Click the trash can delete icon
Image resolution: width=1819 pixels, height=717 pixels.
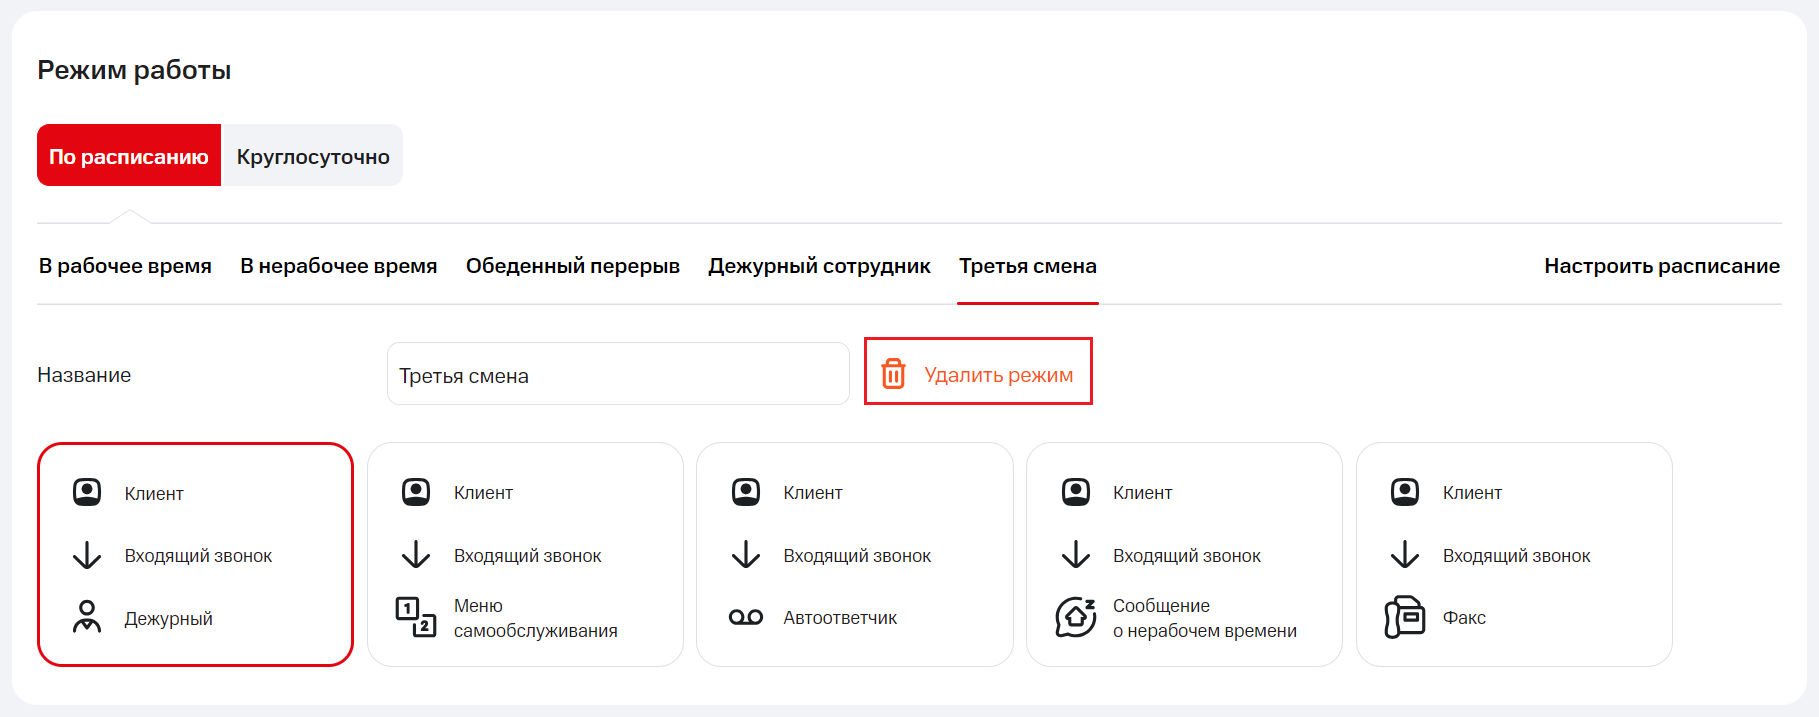pyautogui.click(x=893, y=374)
